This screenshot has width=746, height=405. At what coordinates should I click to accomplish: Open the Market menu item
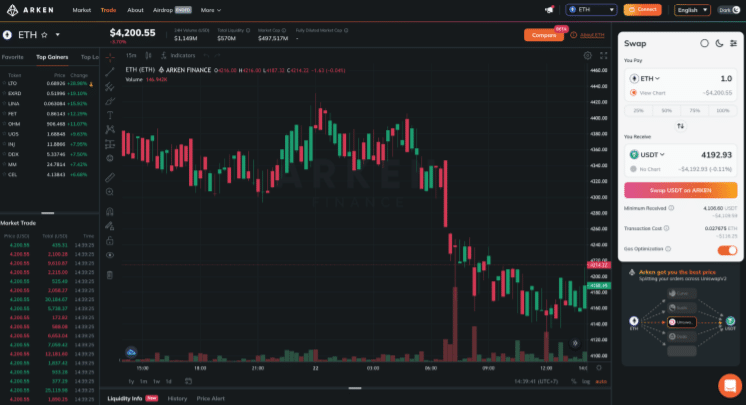[x=82, y=10]
